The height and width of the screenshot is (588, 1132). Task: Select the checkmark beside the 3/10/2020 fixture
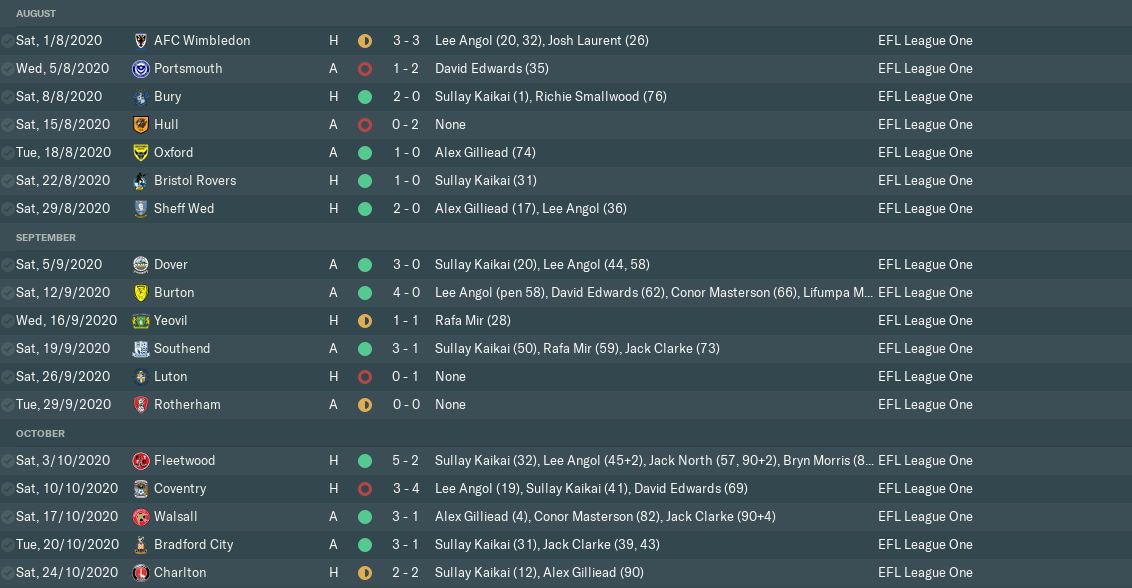(8, 461)
